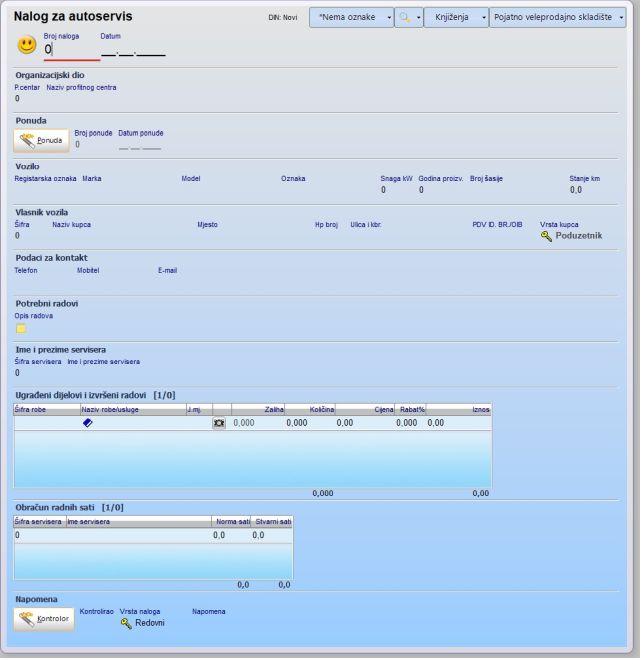Click the Datum ponude date field
640x660 pixels.
(139, 145)
